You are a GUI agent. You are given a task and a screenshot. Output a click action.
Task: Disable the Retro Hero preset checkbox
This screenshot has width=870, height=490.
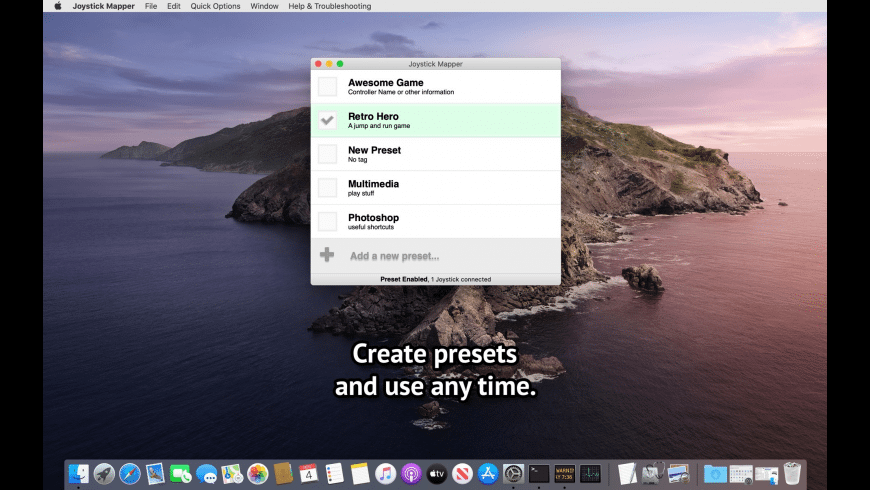click(x=327, y=120)
